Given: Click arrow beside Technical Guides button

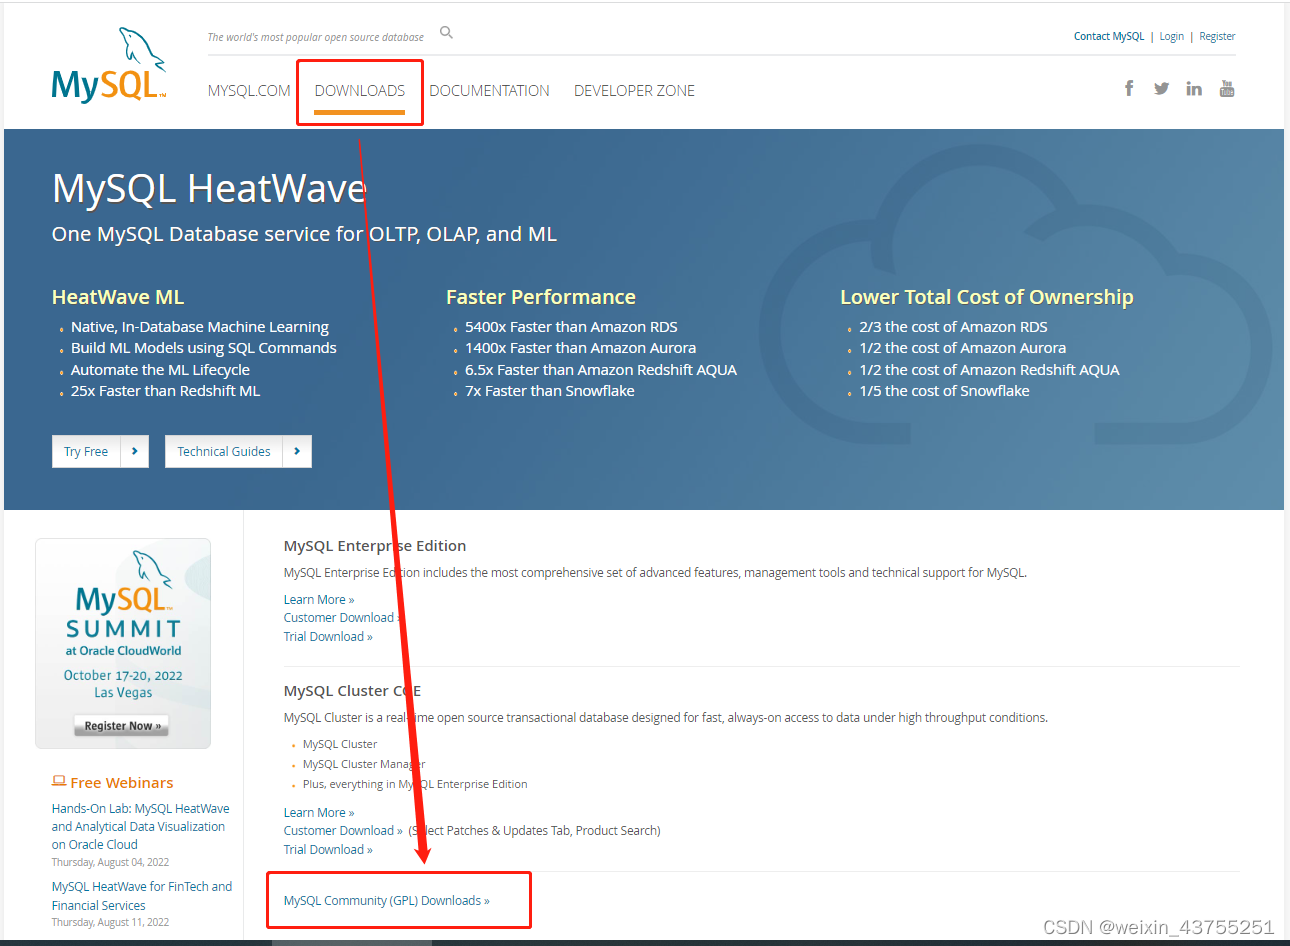Looking at the screenshot, I should 297,451.
